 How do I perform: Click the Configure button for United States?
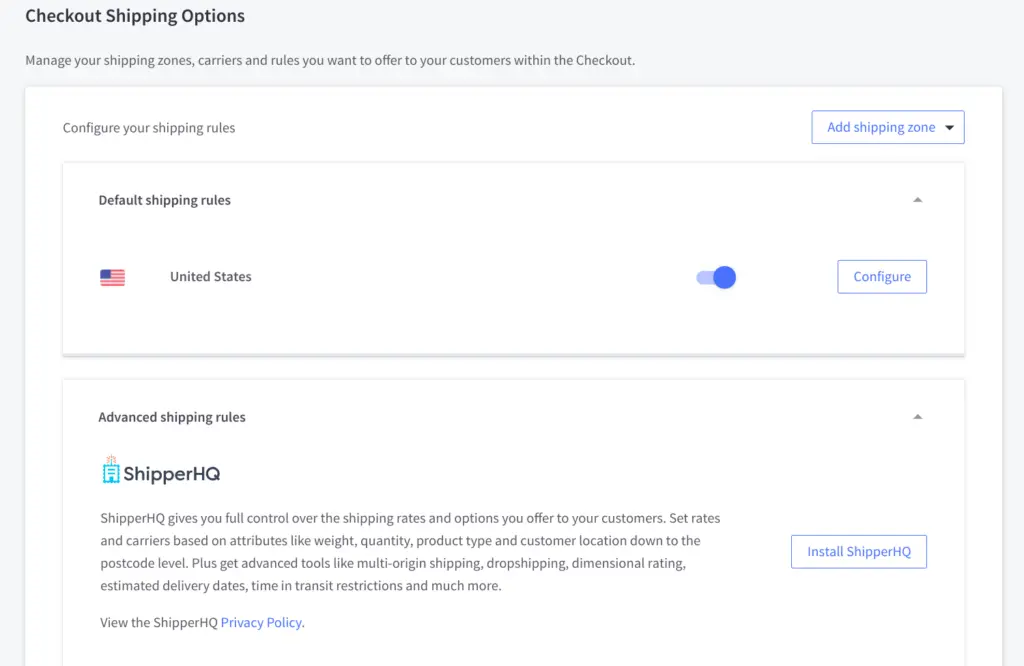point(881,277)
